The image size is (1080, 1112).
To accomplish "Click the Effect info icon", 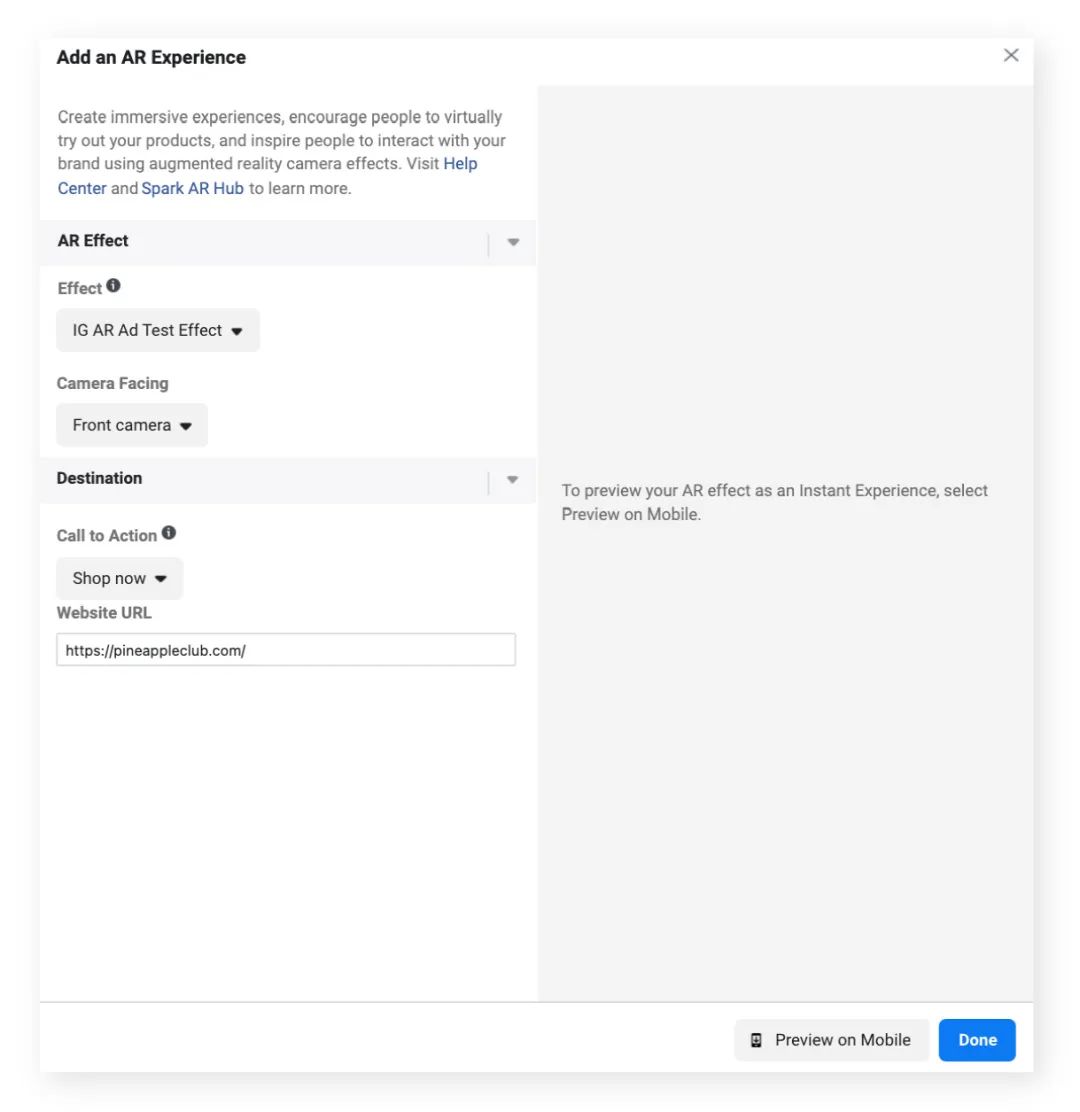I will [114, 286].
